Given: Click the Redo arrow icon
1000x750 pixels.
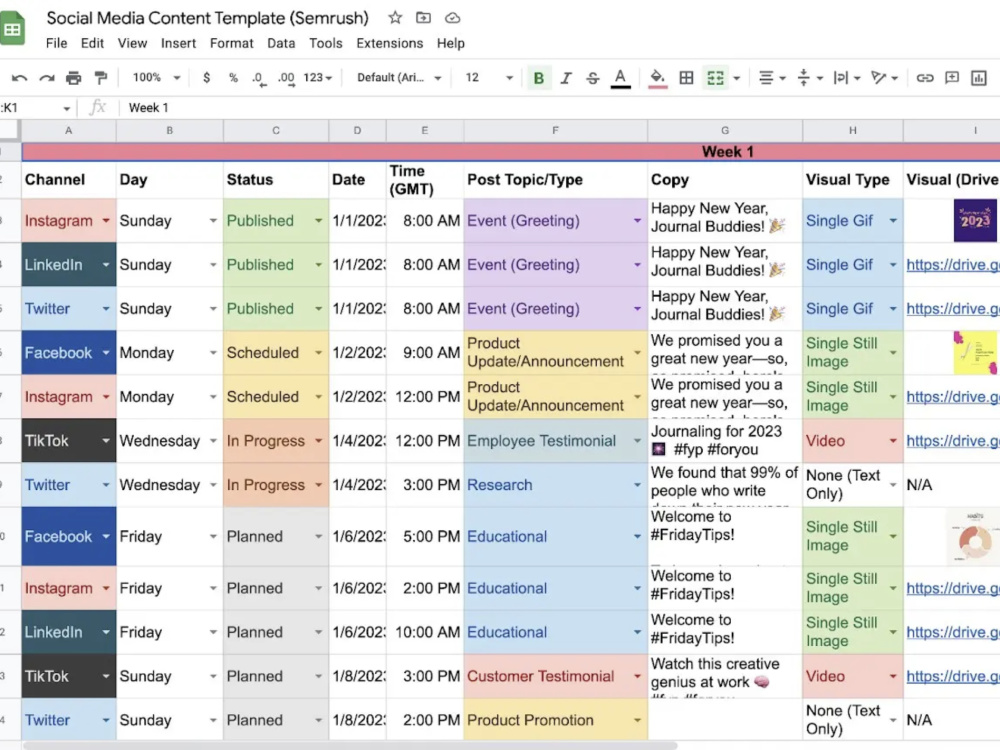Looking at the screenshot, I should click(47, 78).
